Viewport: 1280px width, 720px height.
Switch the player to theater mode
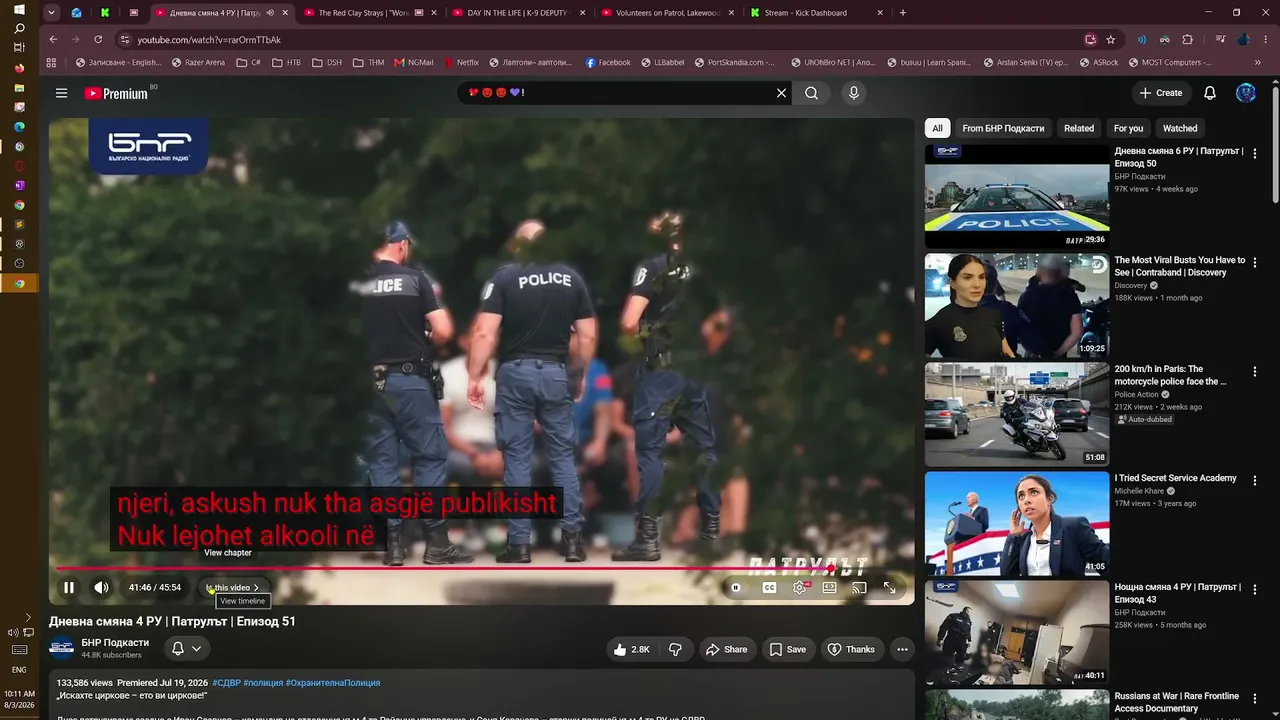coord(829,588)
